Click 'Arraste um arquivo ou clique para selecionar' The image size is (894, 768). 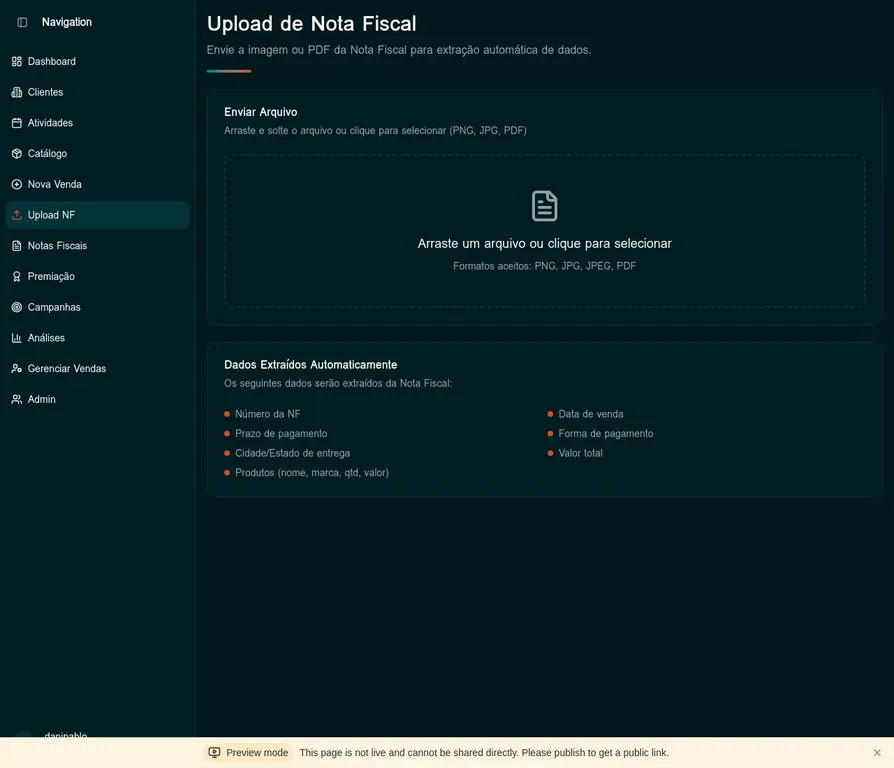coord(544,244)
